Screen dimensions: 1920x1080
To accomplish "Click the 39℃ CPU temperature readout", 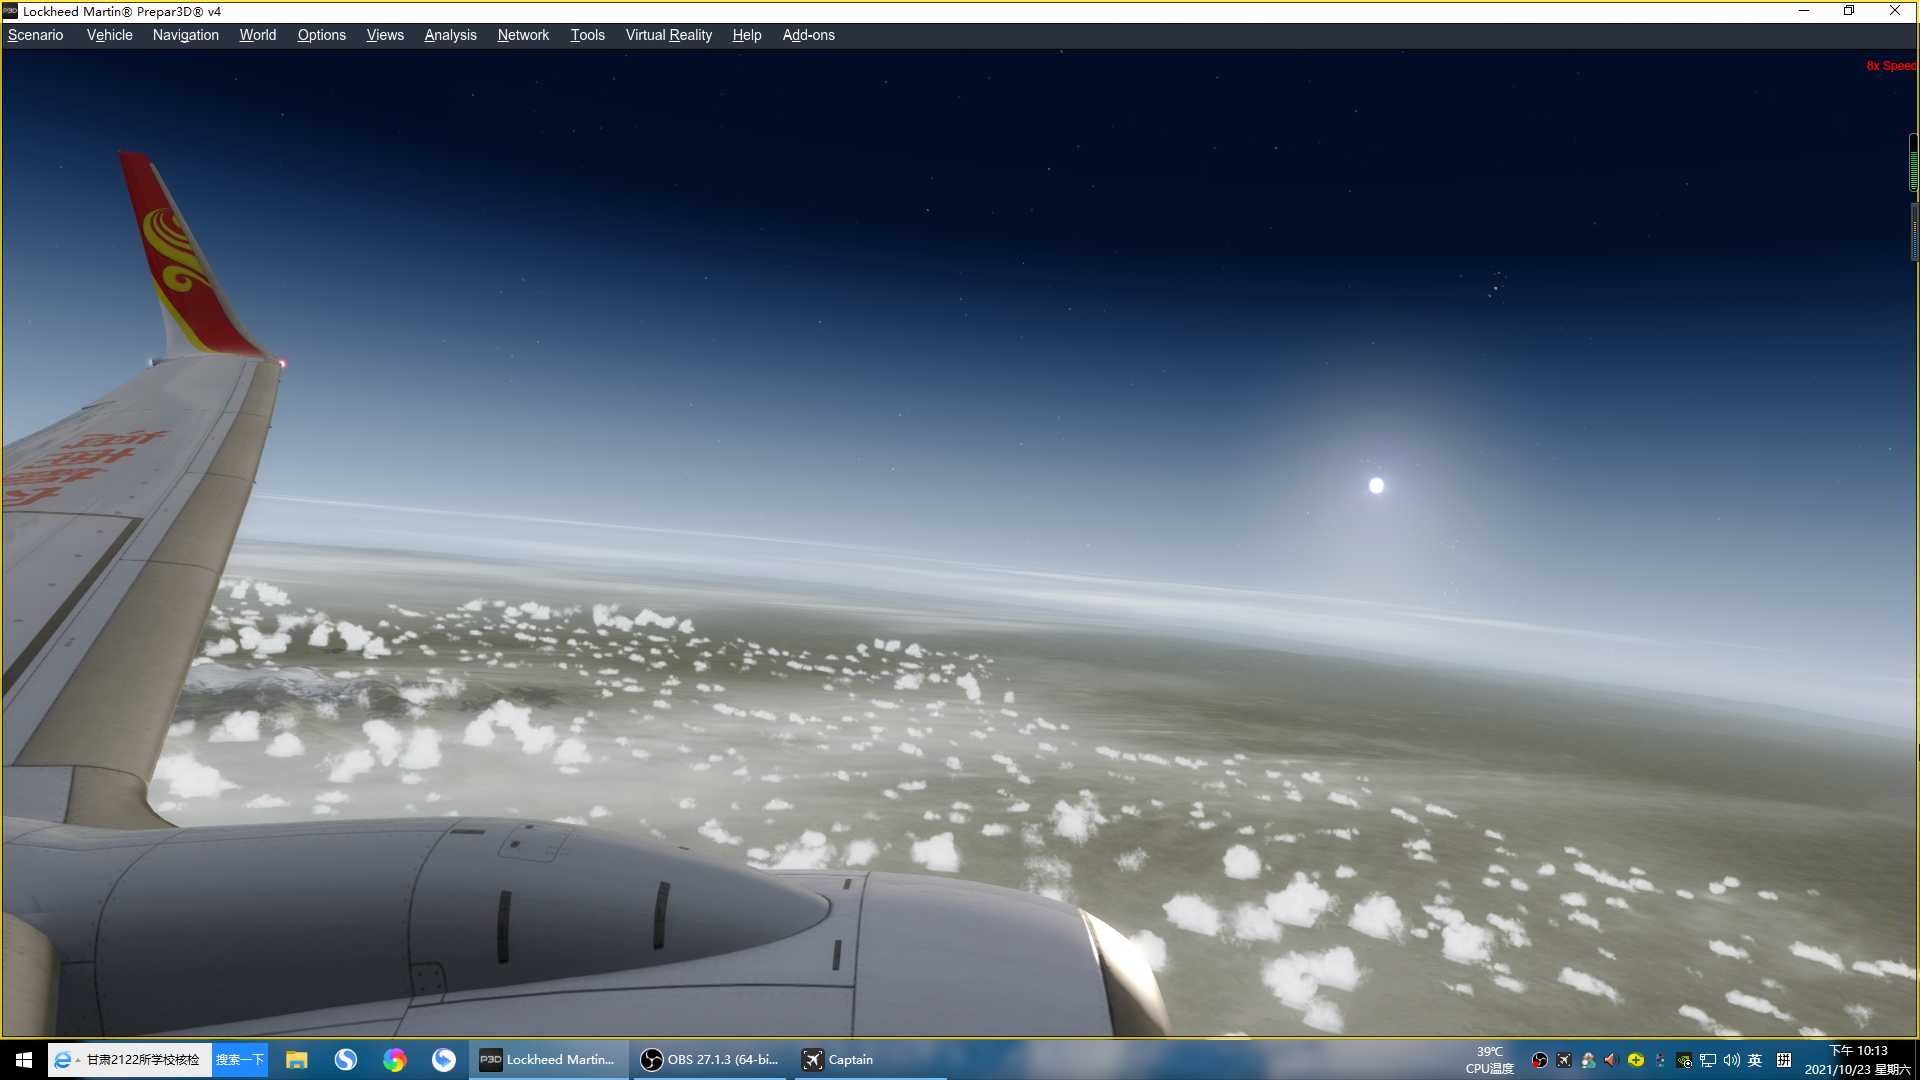I will click(1489, 1060).
